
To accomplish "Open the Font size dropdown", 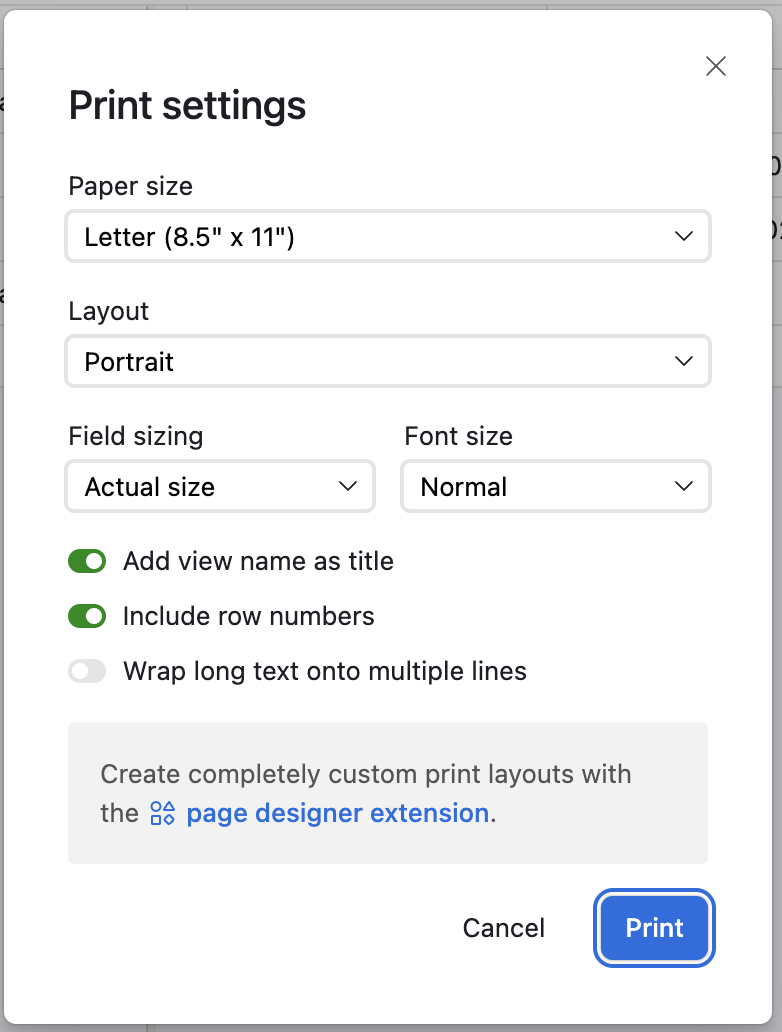I will coord(555,486).
